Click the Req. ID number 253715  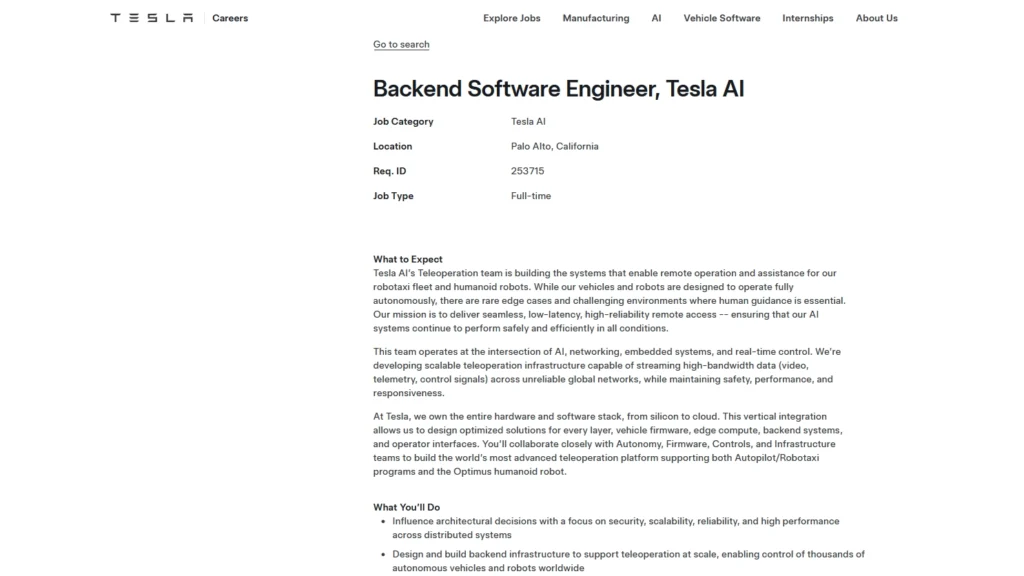(527, 171)
